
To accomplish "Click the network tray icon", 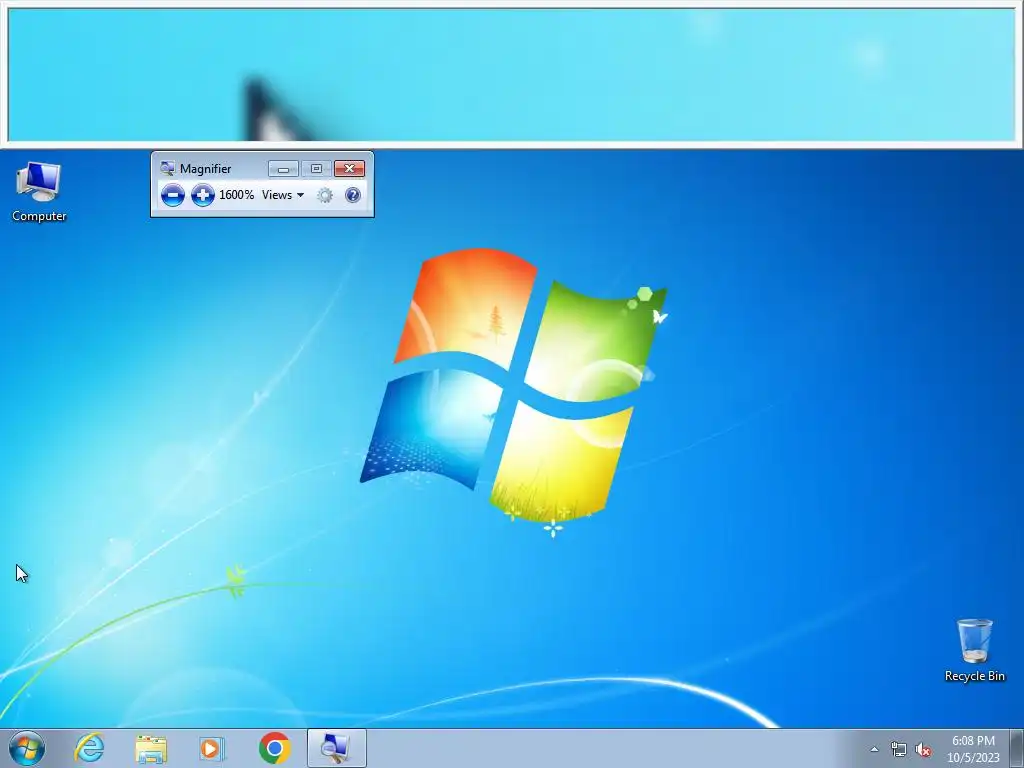I will [x=899, y=750].
